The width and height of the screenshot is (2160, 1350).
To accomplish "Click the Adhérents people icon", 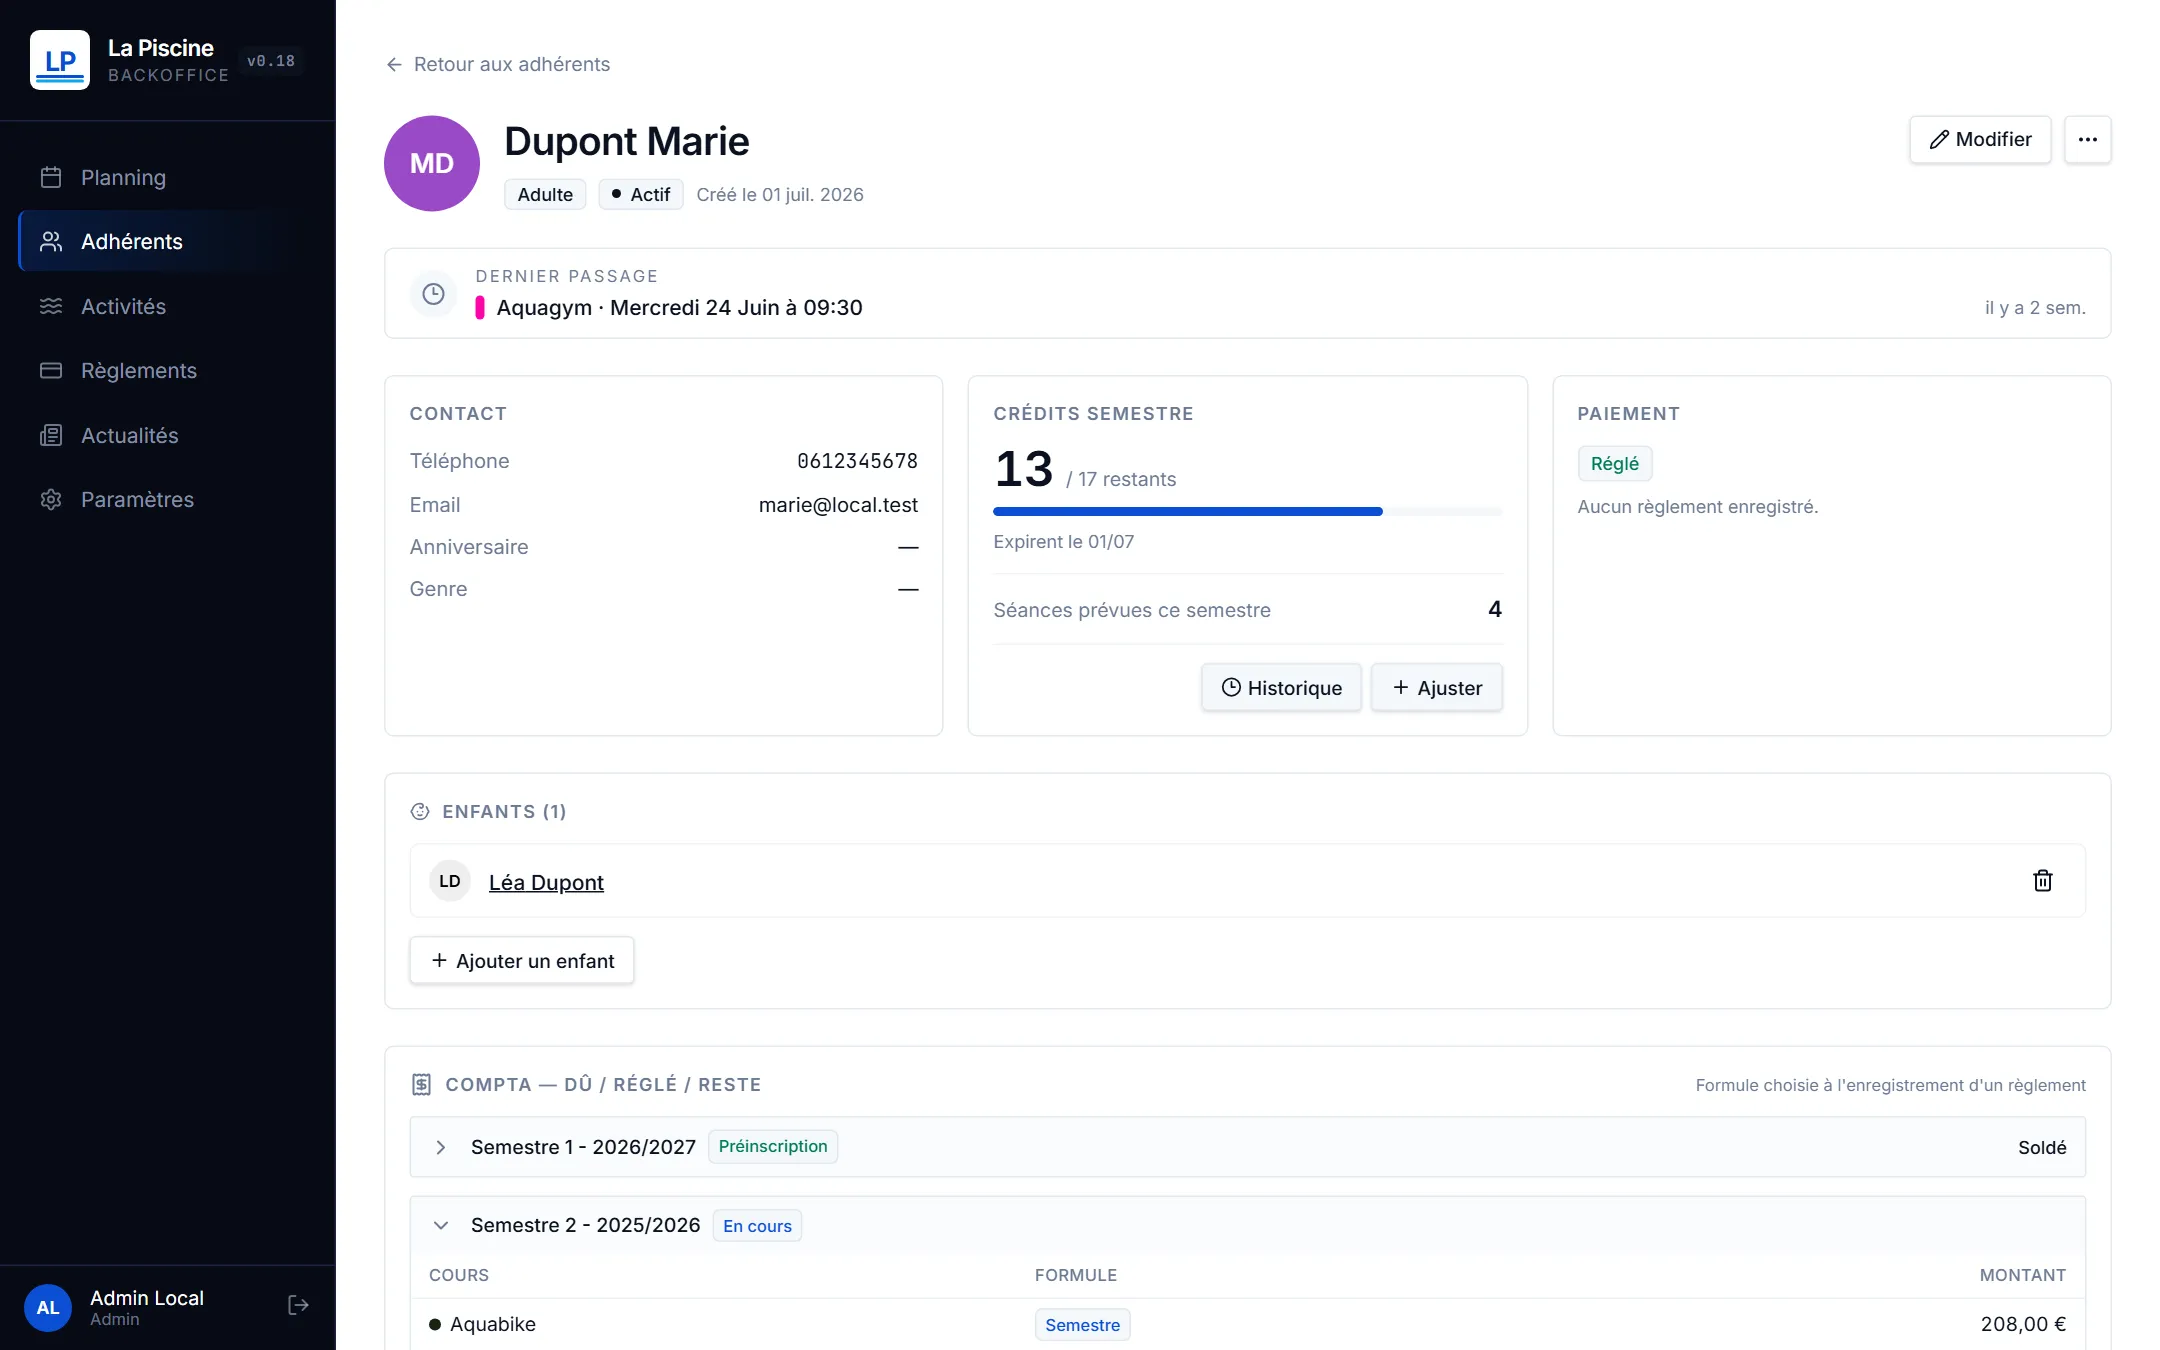I will pos(51,241).
